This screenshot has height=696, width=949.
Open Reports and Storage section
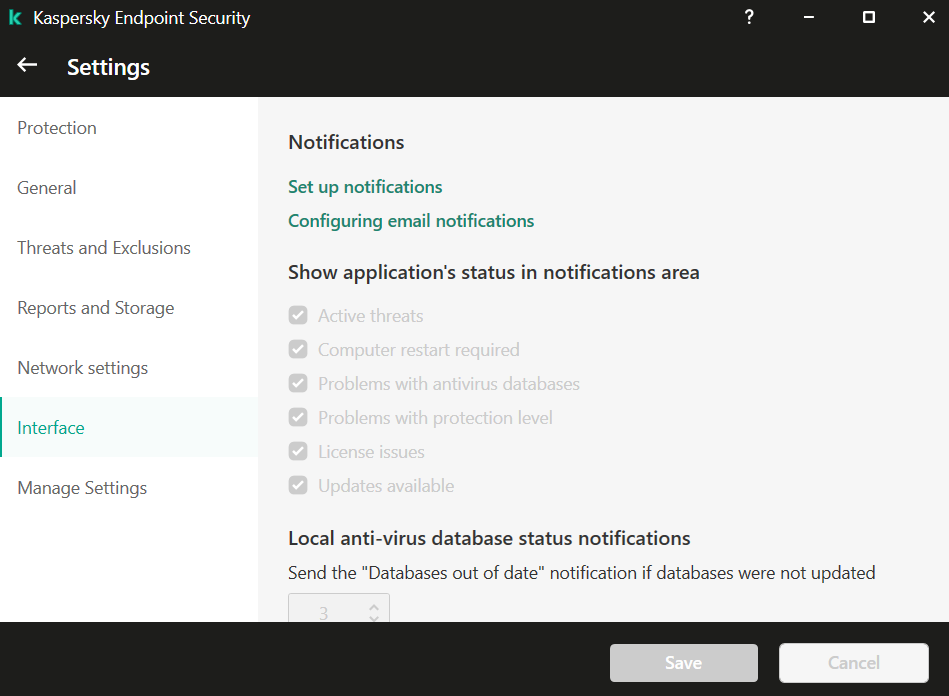click(x=96, y=308)
